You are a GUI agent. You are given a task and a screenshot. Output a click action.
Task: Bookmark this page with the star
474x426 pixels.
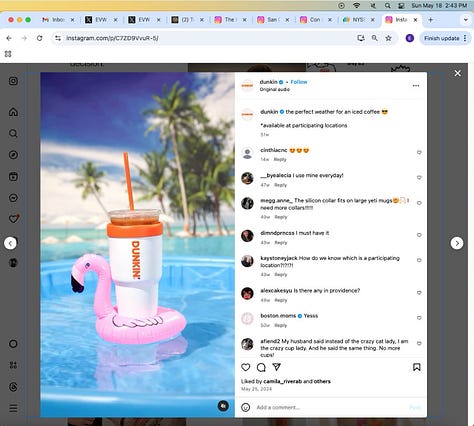(388, 38)
